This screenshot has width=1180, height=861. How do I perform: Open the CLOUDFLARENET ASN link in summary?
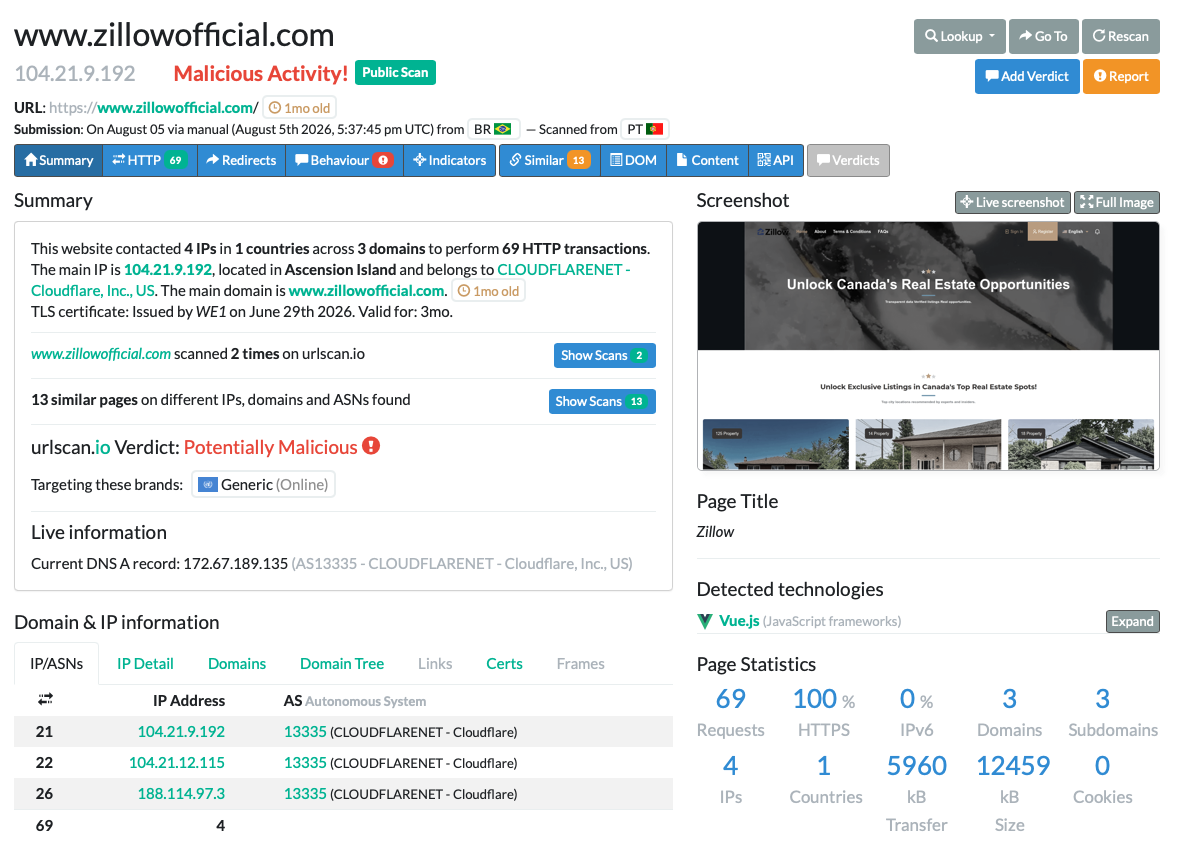tap(564, 269)
